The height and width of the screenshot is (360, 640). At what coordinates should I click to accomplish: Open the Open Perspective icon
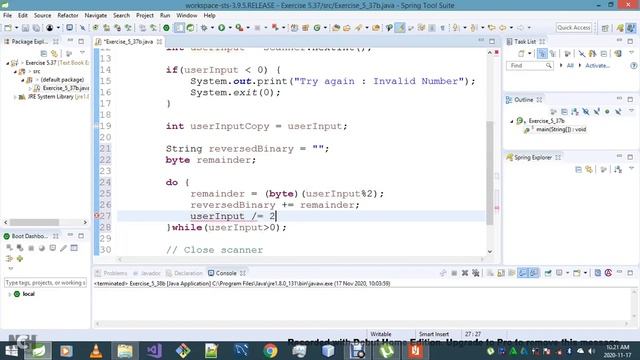click(605, 28)
